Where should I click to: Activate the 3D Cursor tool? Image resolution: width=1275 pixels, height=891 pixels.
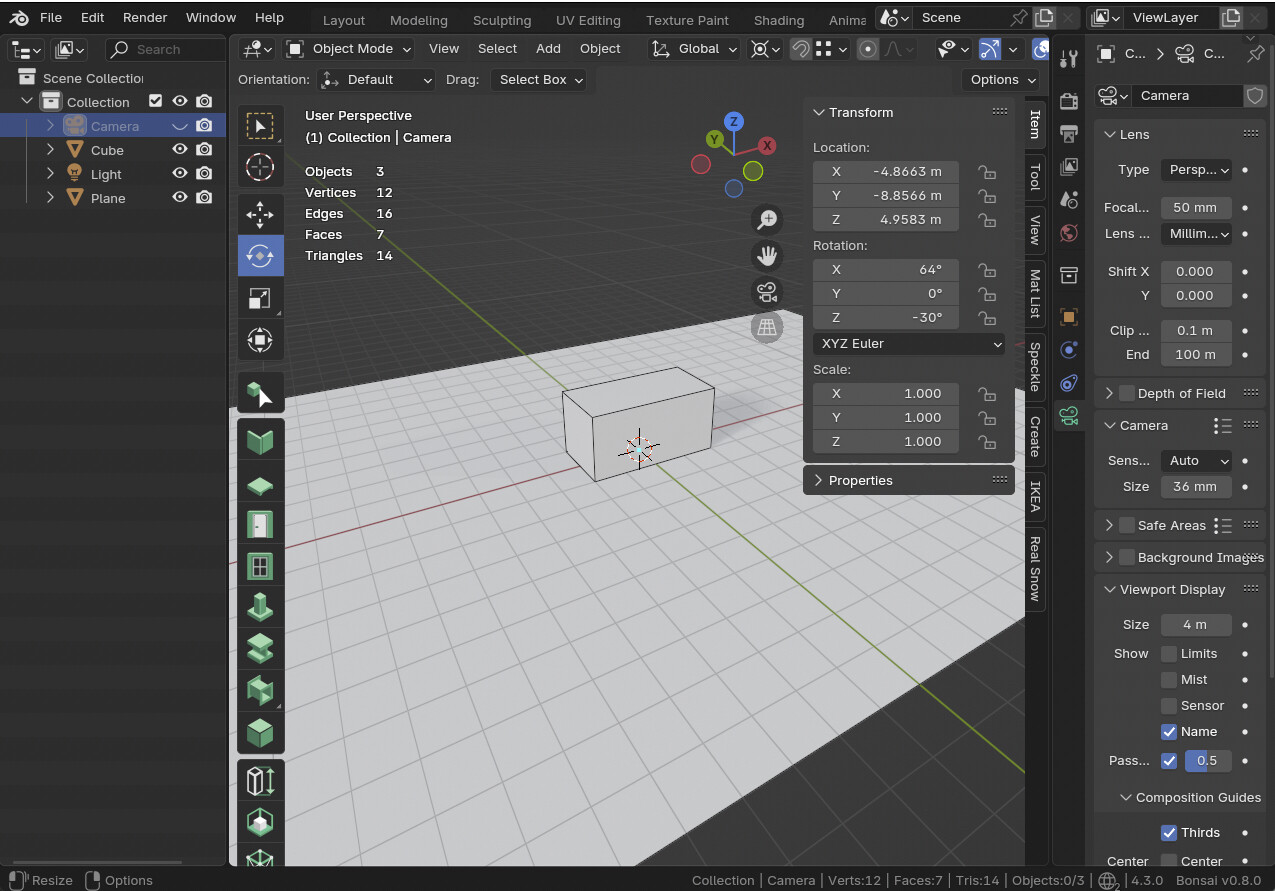pos(260,167)
